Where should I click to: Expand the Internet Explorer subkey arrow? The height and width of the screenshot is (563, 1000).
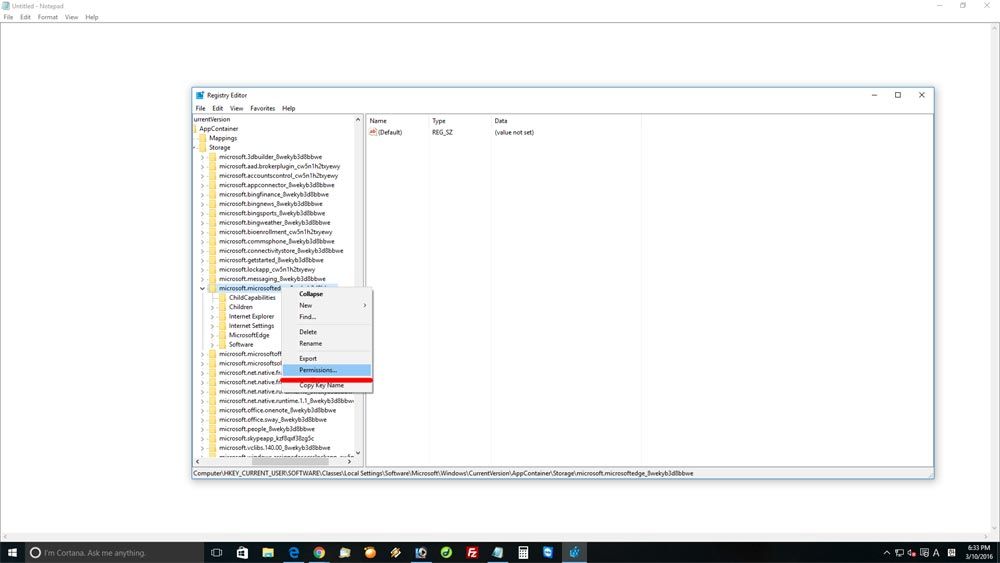coord(212,316)
